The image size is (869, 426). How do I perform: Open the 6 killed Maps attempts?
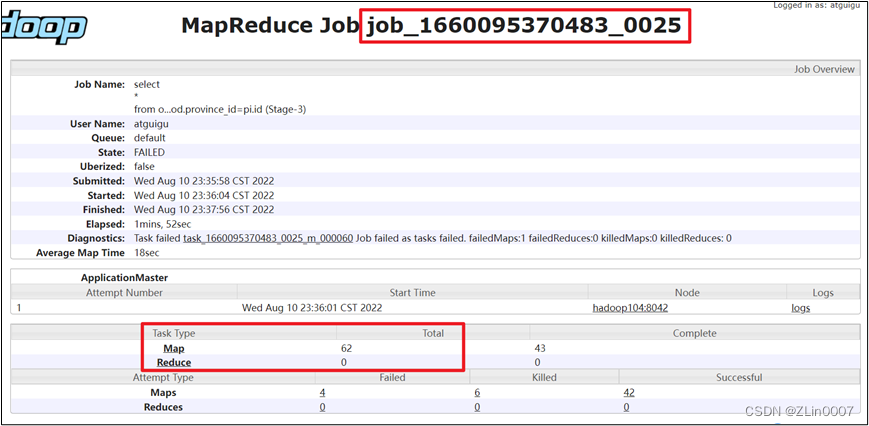(477, 392)
